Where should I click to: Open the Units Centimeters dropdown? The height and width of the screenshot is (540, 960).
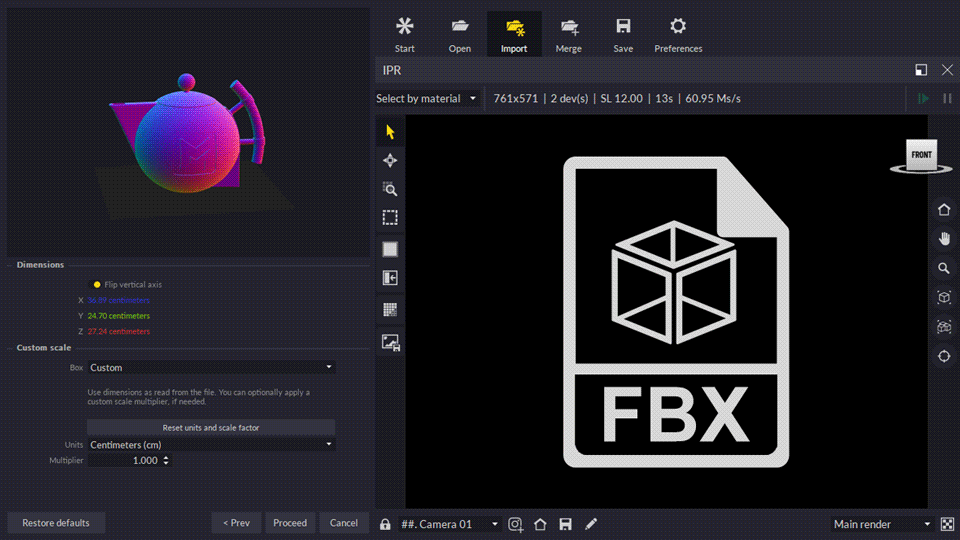point(211,445)
